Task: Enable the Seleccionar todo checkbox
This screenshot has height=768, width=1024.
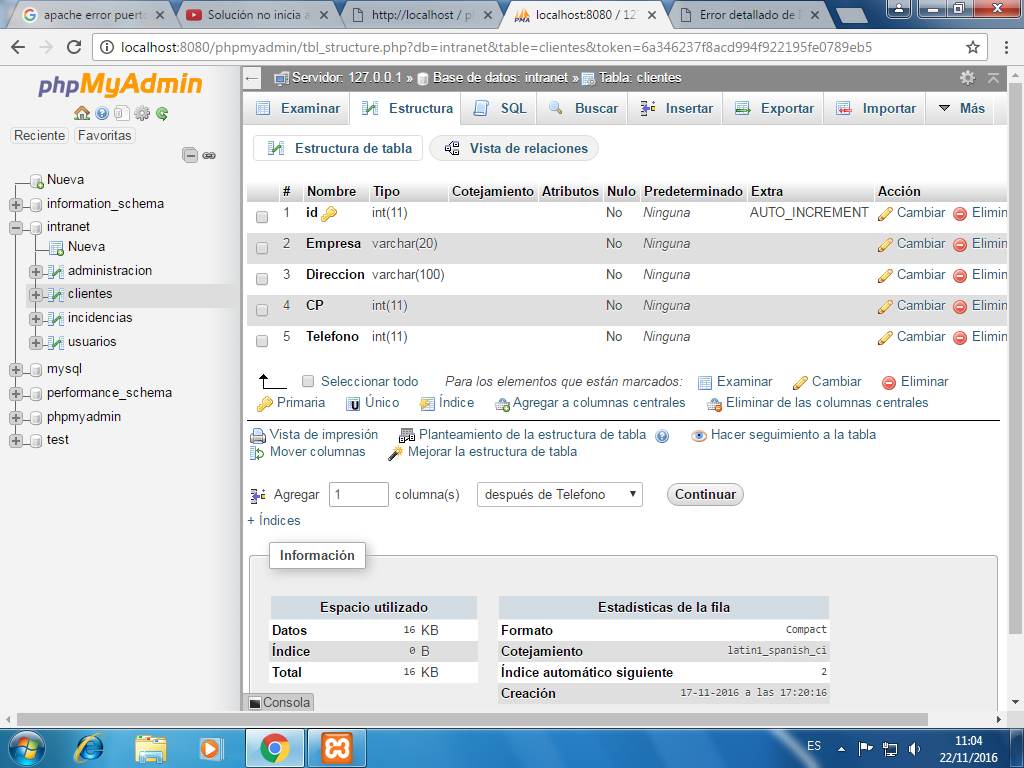Action: pos(308,381)
